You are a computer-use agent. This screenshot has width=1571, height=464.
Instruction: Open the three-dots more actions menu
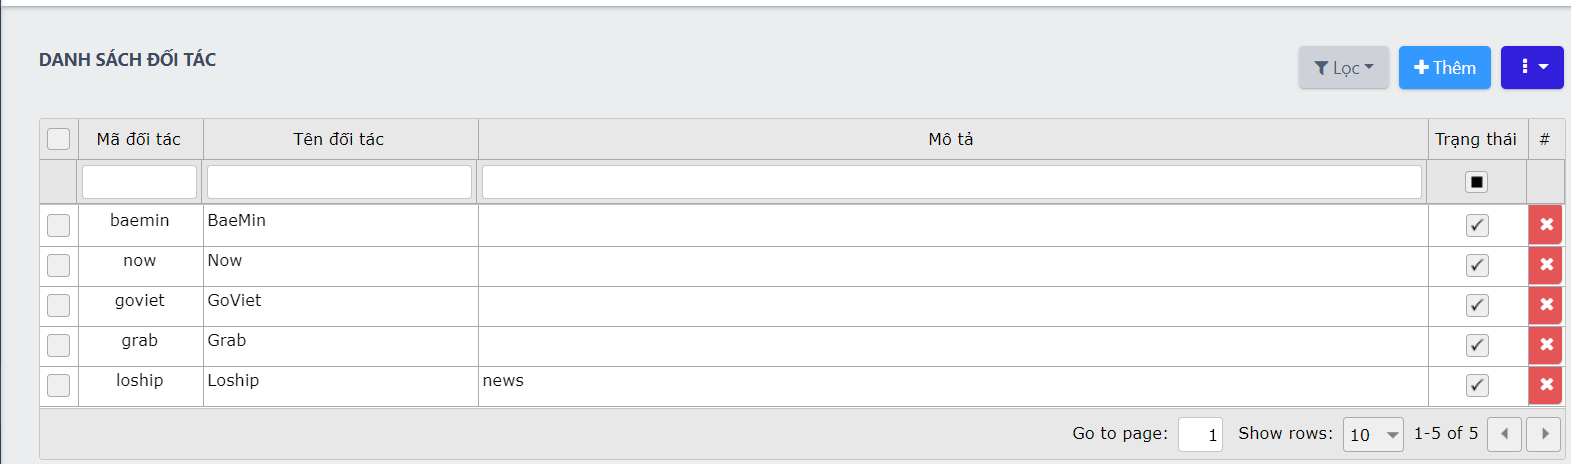point(1531,67)
